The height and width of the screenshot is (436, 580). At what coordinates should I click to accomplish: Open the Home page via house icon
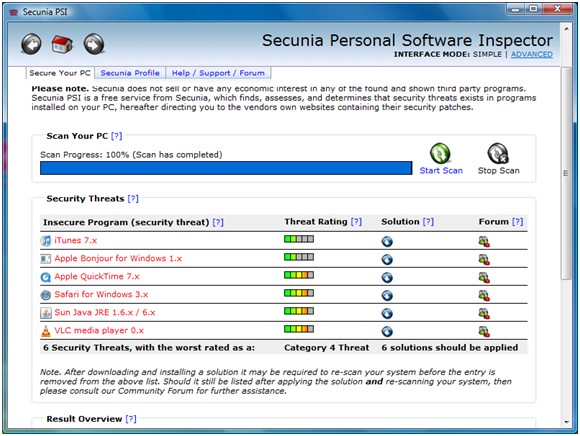pos(62,44)
